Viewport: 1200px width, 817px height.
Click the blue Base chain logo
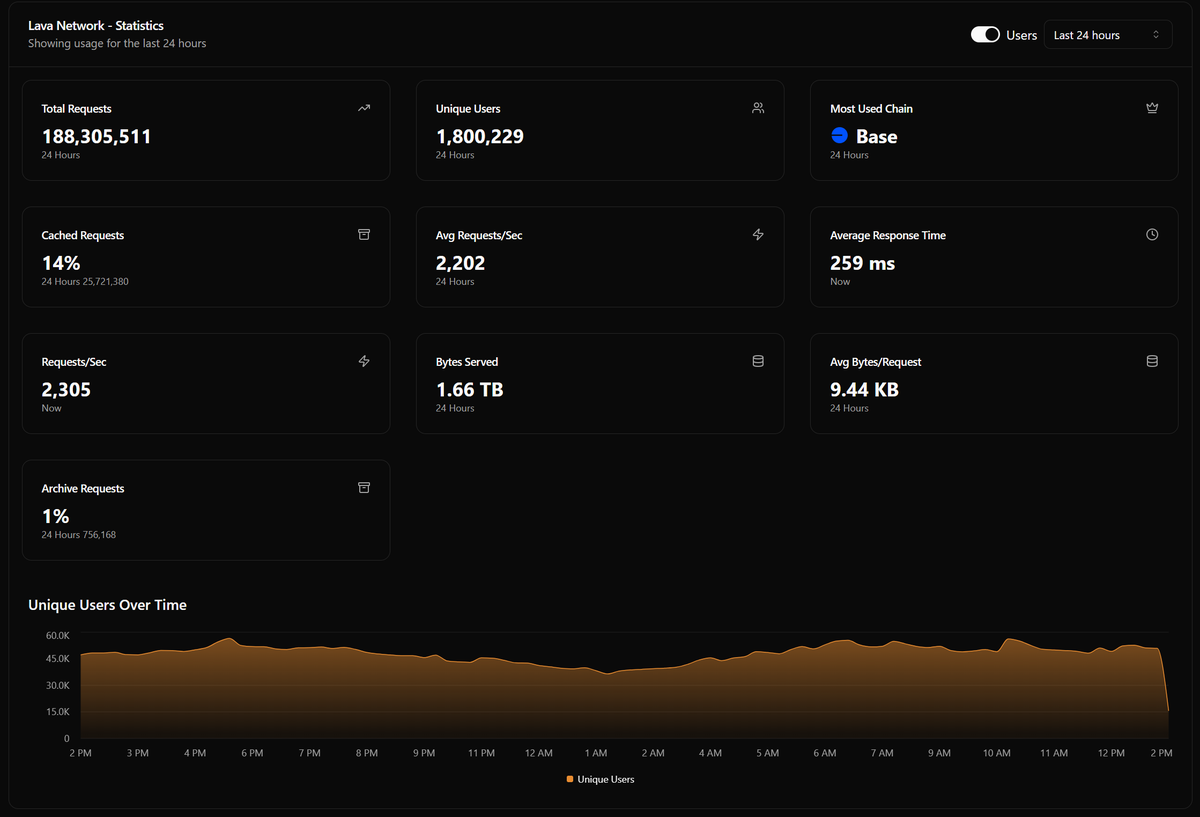pyautogui.click(x=840, y=136)
